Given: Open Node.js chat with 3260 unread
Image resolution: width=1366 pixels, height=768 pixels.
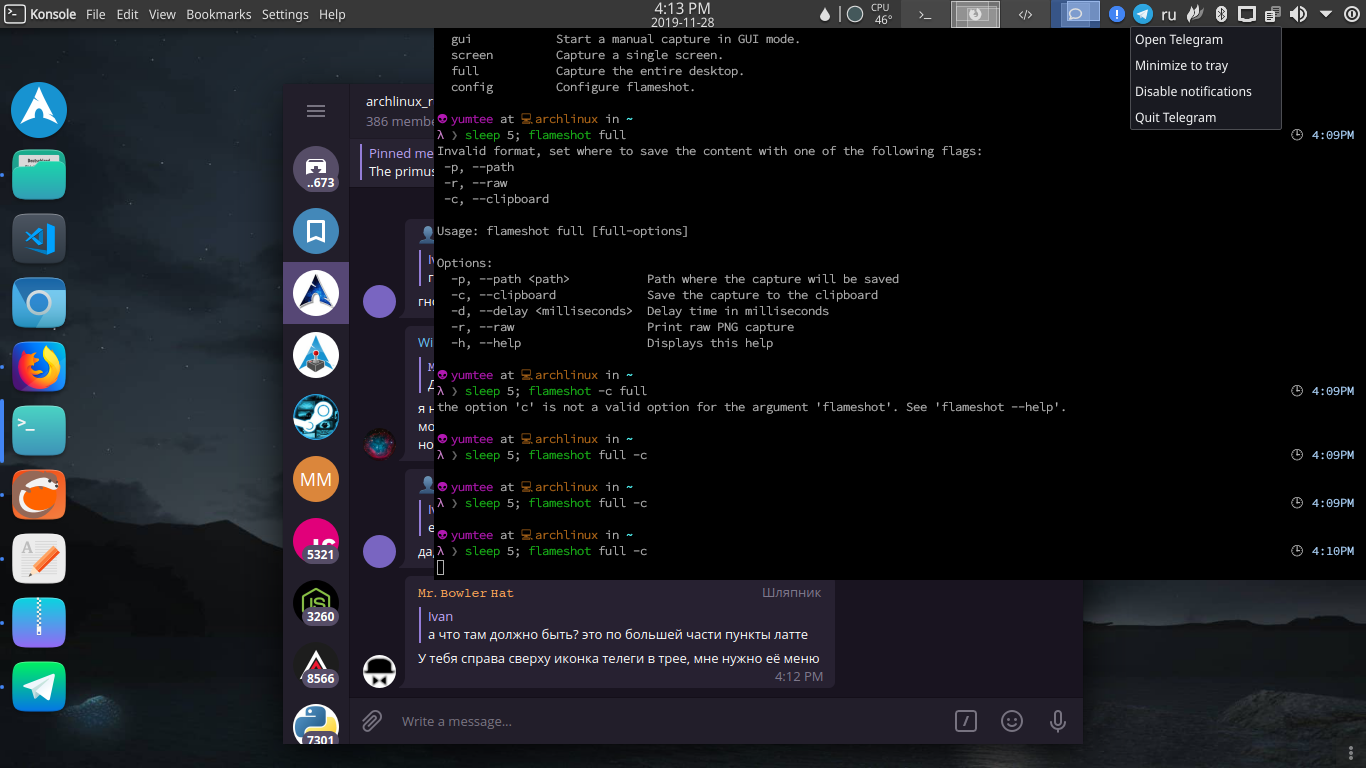Looking at the screenshot, I should 316,603.
